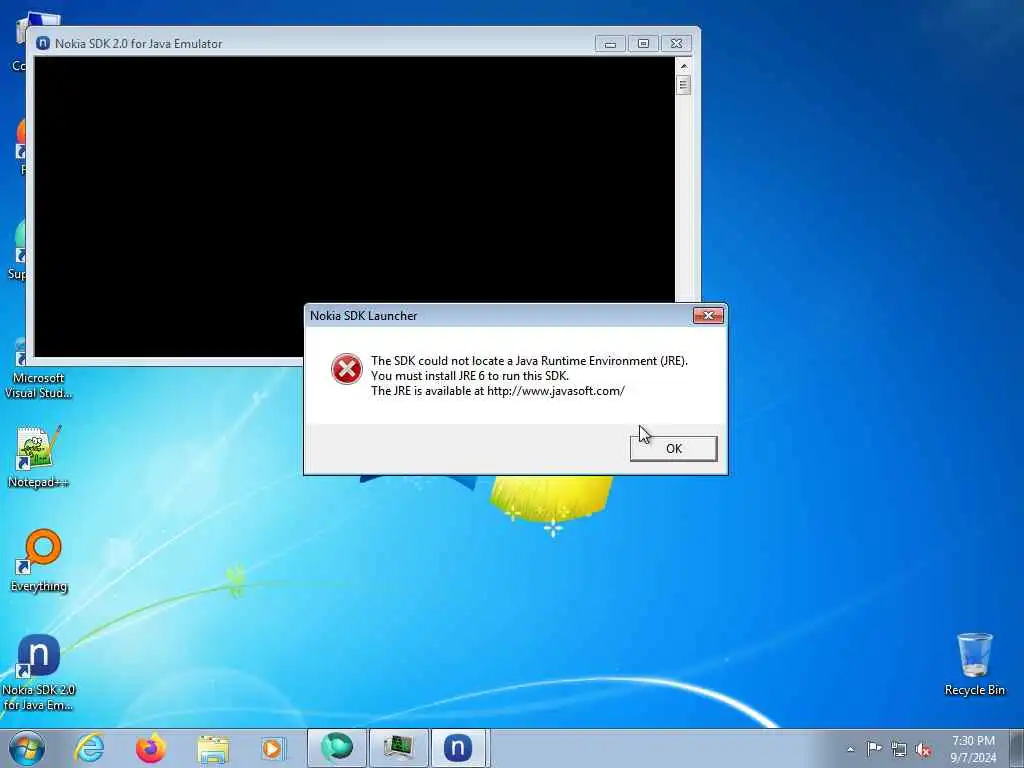Click the javasoft.com URL text in dialog

click(x=556, y=391)
